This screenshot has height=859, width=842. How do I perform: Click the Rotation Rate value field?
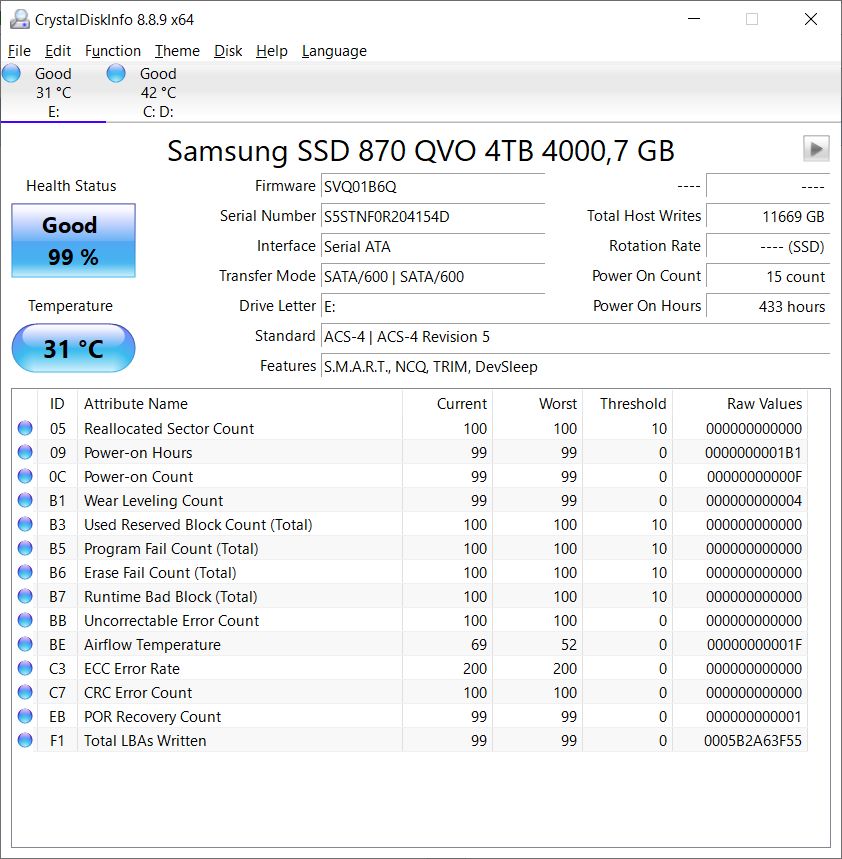(768, 247)
